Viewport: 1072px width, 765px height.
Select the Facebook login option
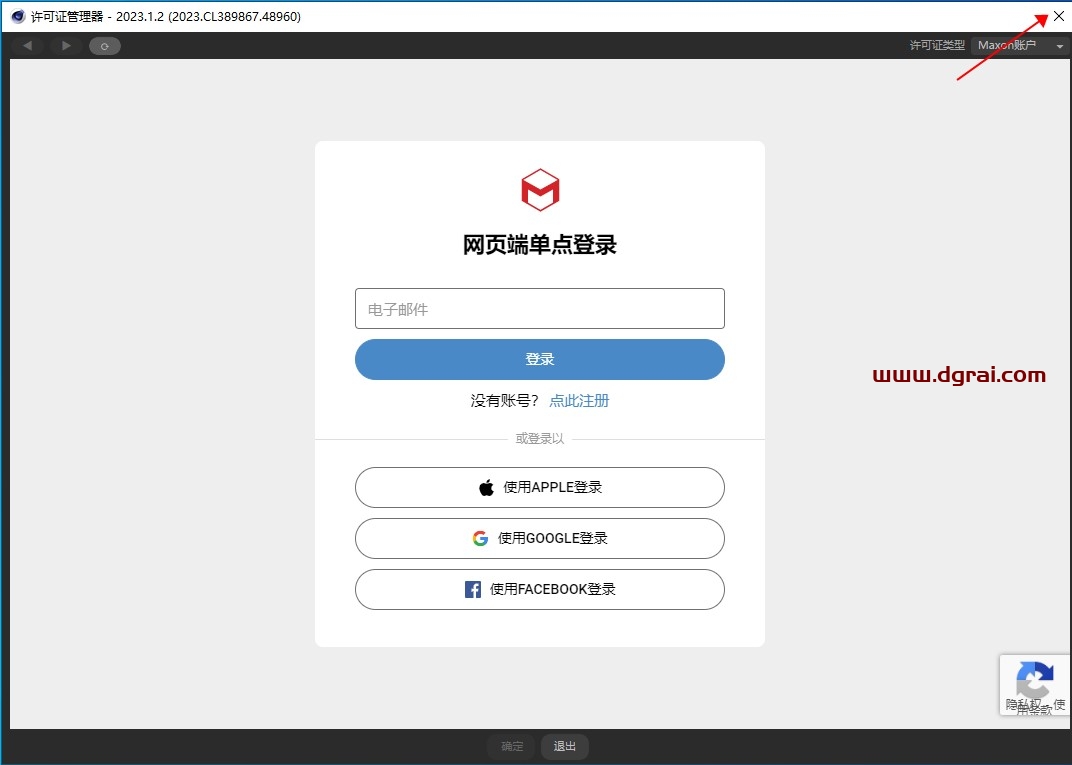point(540,589)
